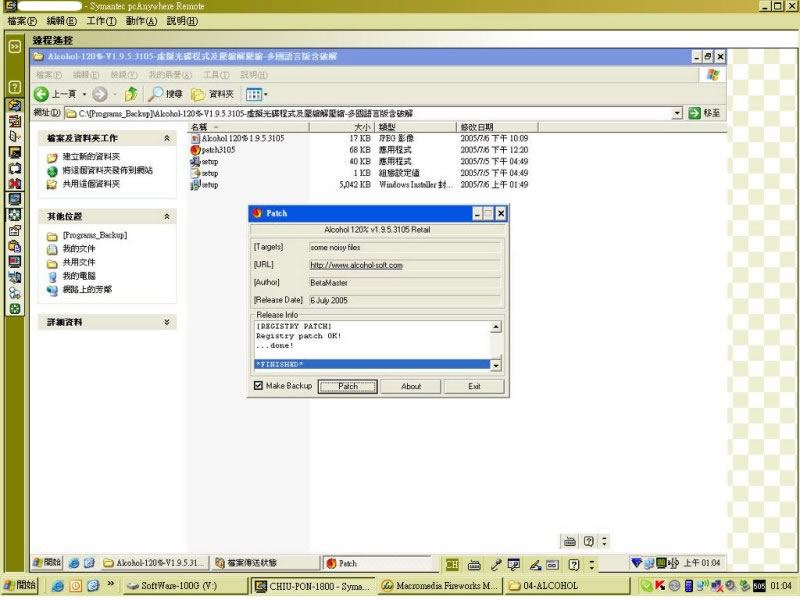The width and height of the screenshot is (800, 600).
Task: Expand the 詳細資料 panel
Action: (167, 322)
